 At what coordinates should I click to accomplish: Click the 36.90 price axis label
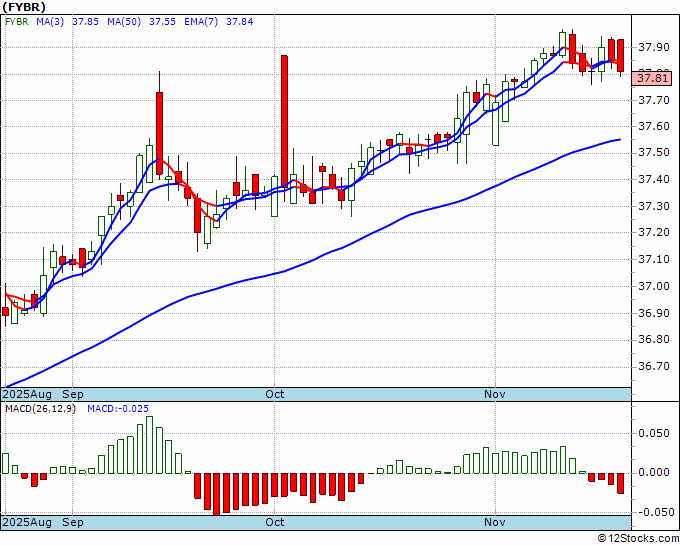point(652,313)
